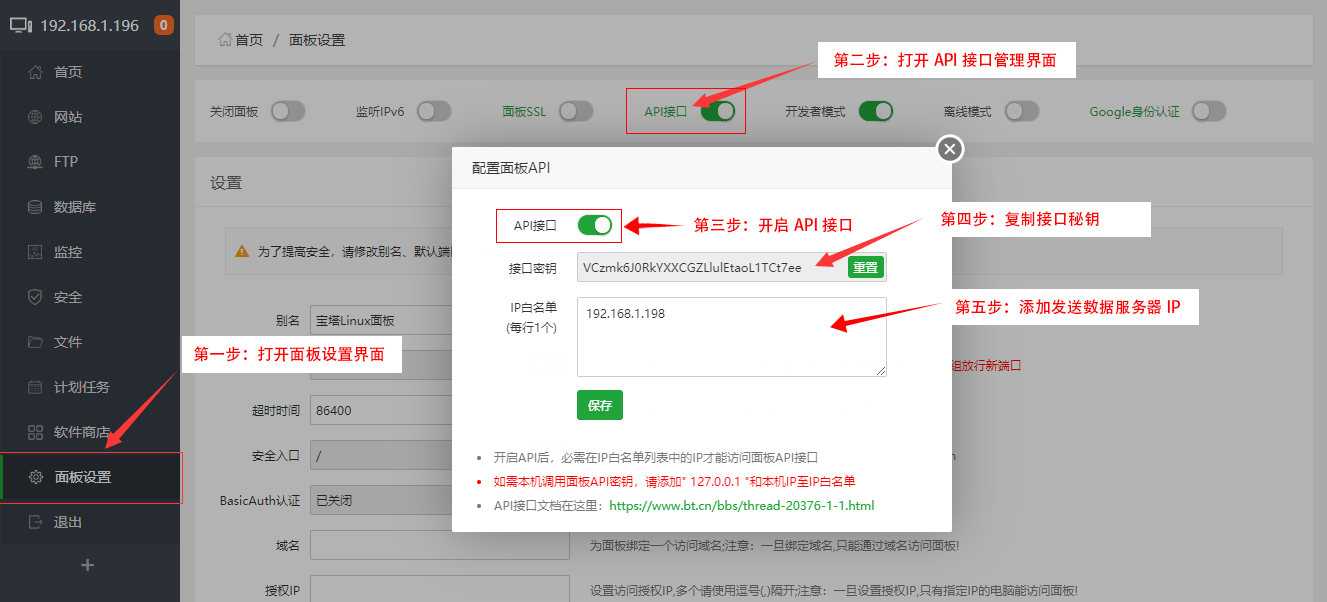Click the gear icon for 面板设置
The image size is (1327, 602).
click(35, 477)
